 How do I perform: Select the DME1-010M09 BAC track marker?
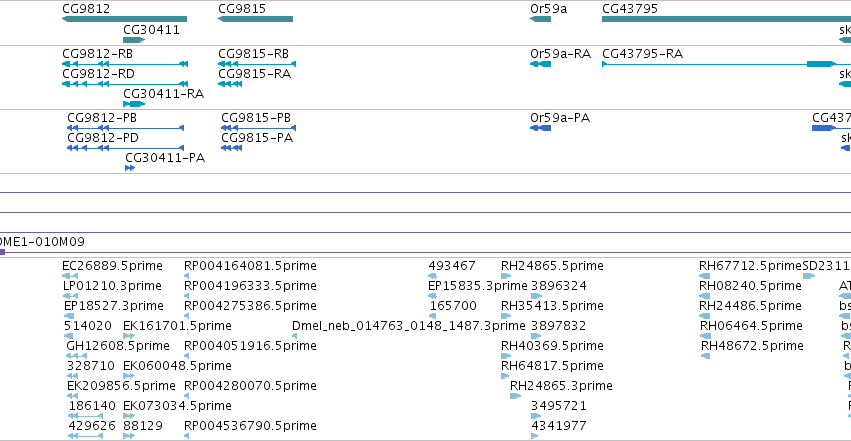(x=2, y=252)
